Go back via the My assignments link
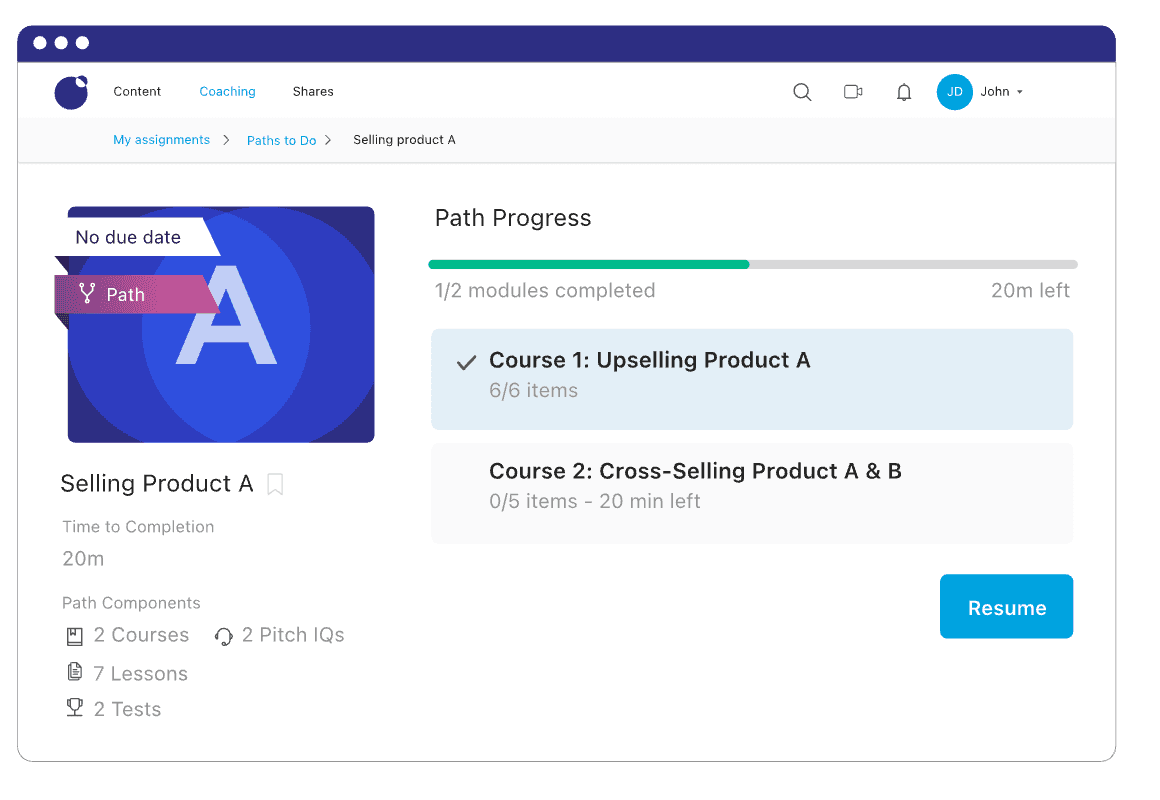This screenshot has height=800, width=1160. point(161,140)
